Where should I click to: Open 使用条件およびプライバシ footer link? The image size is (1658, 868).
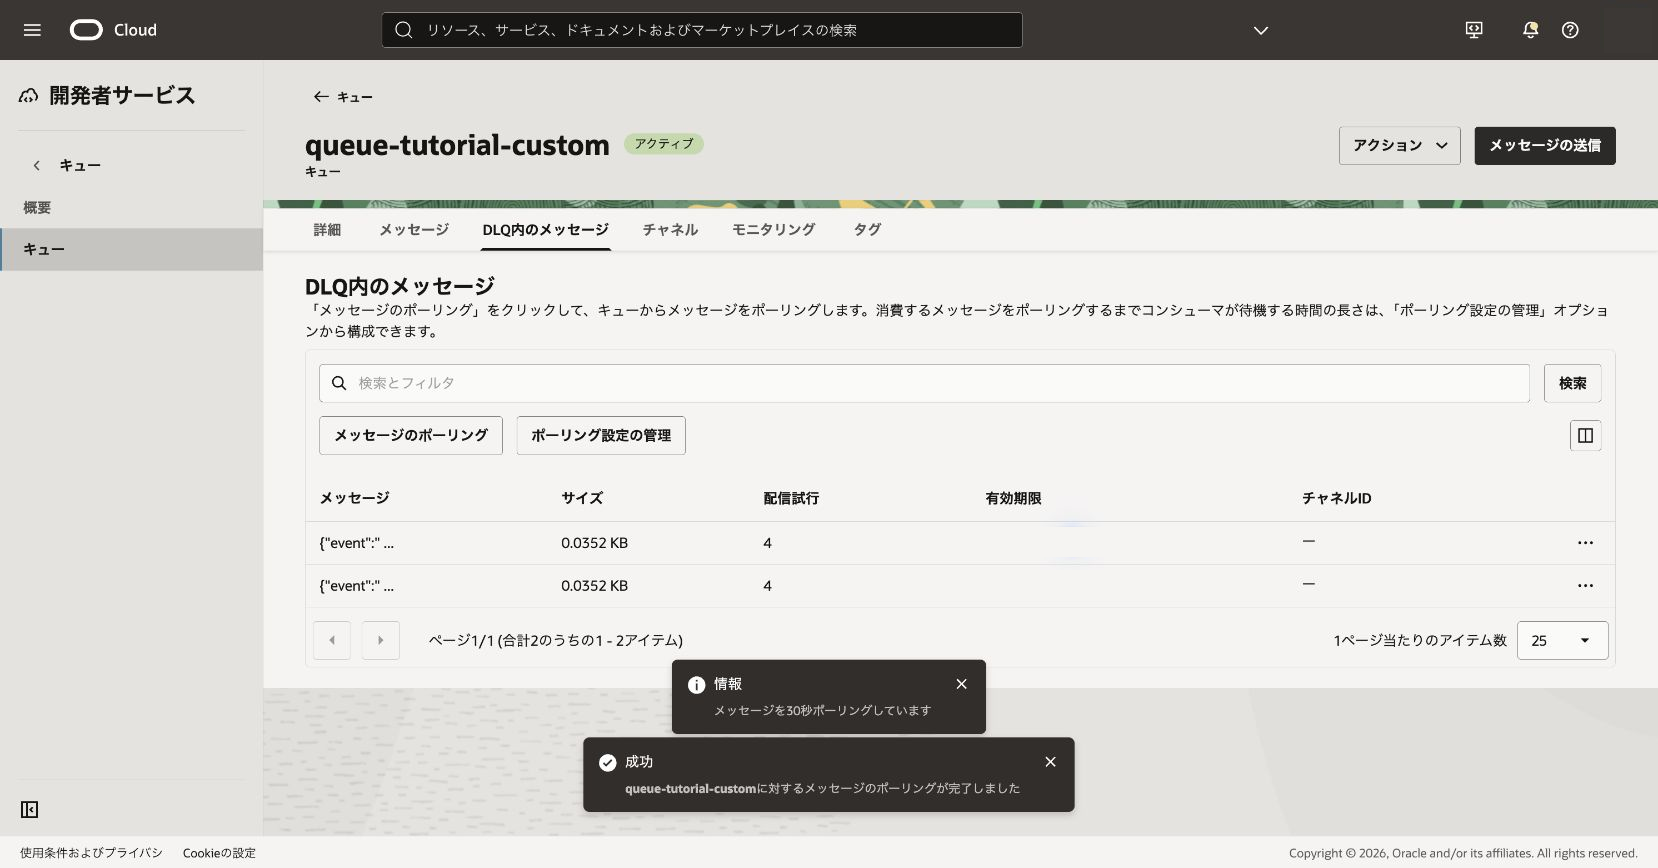(91, 853)
